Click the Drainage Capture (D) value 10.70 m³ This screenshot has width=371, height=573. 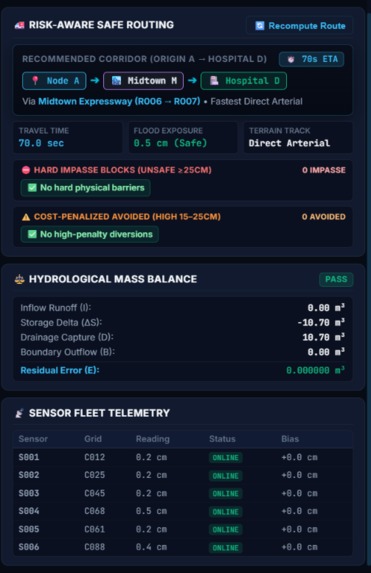coord(323,337)
